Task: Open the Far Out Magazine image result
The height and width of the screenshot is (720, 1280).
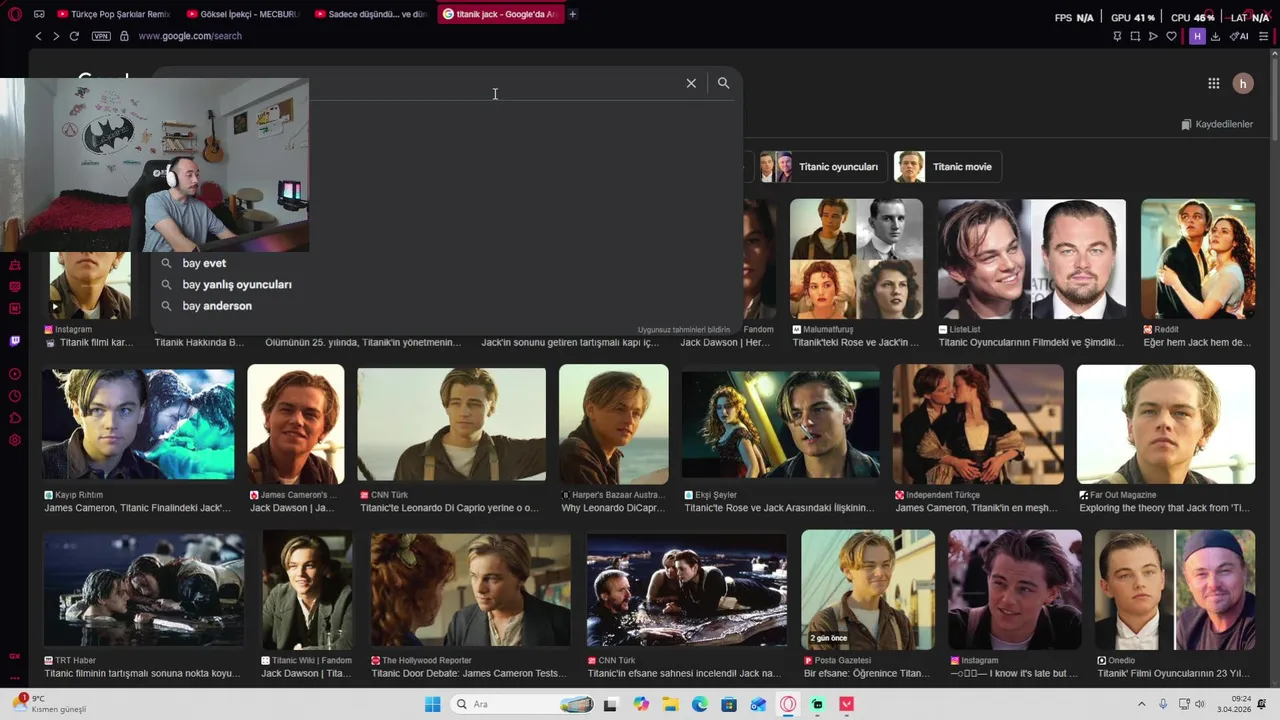Action: 1166,424
